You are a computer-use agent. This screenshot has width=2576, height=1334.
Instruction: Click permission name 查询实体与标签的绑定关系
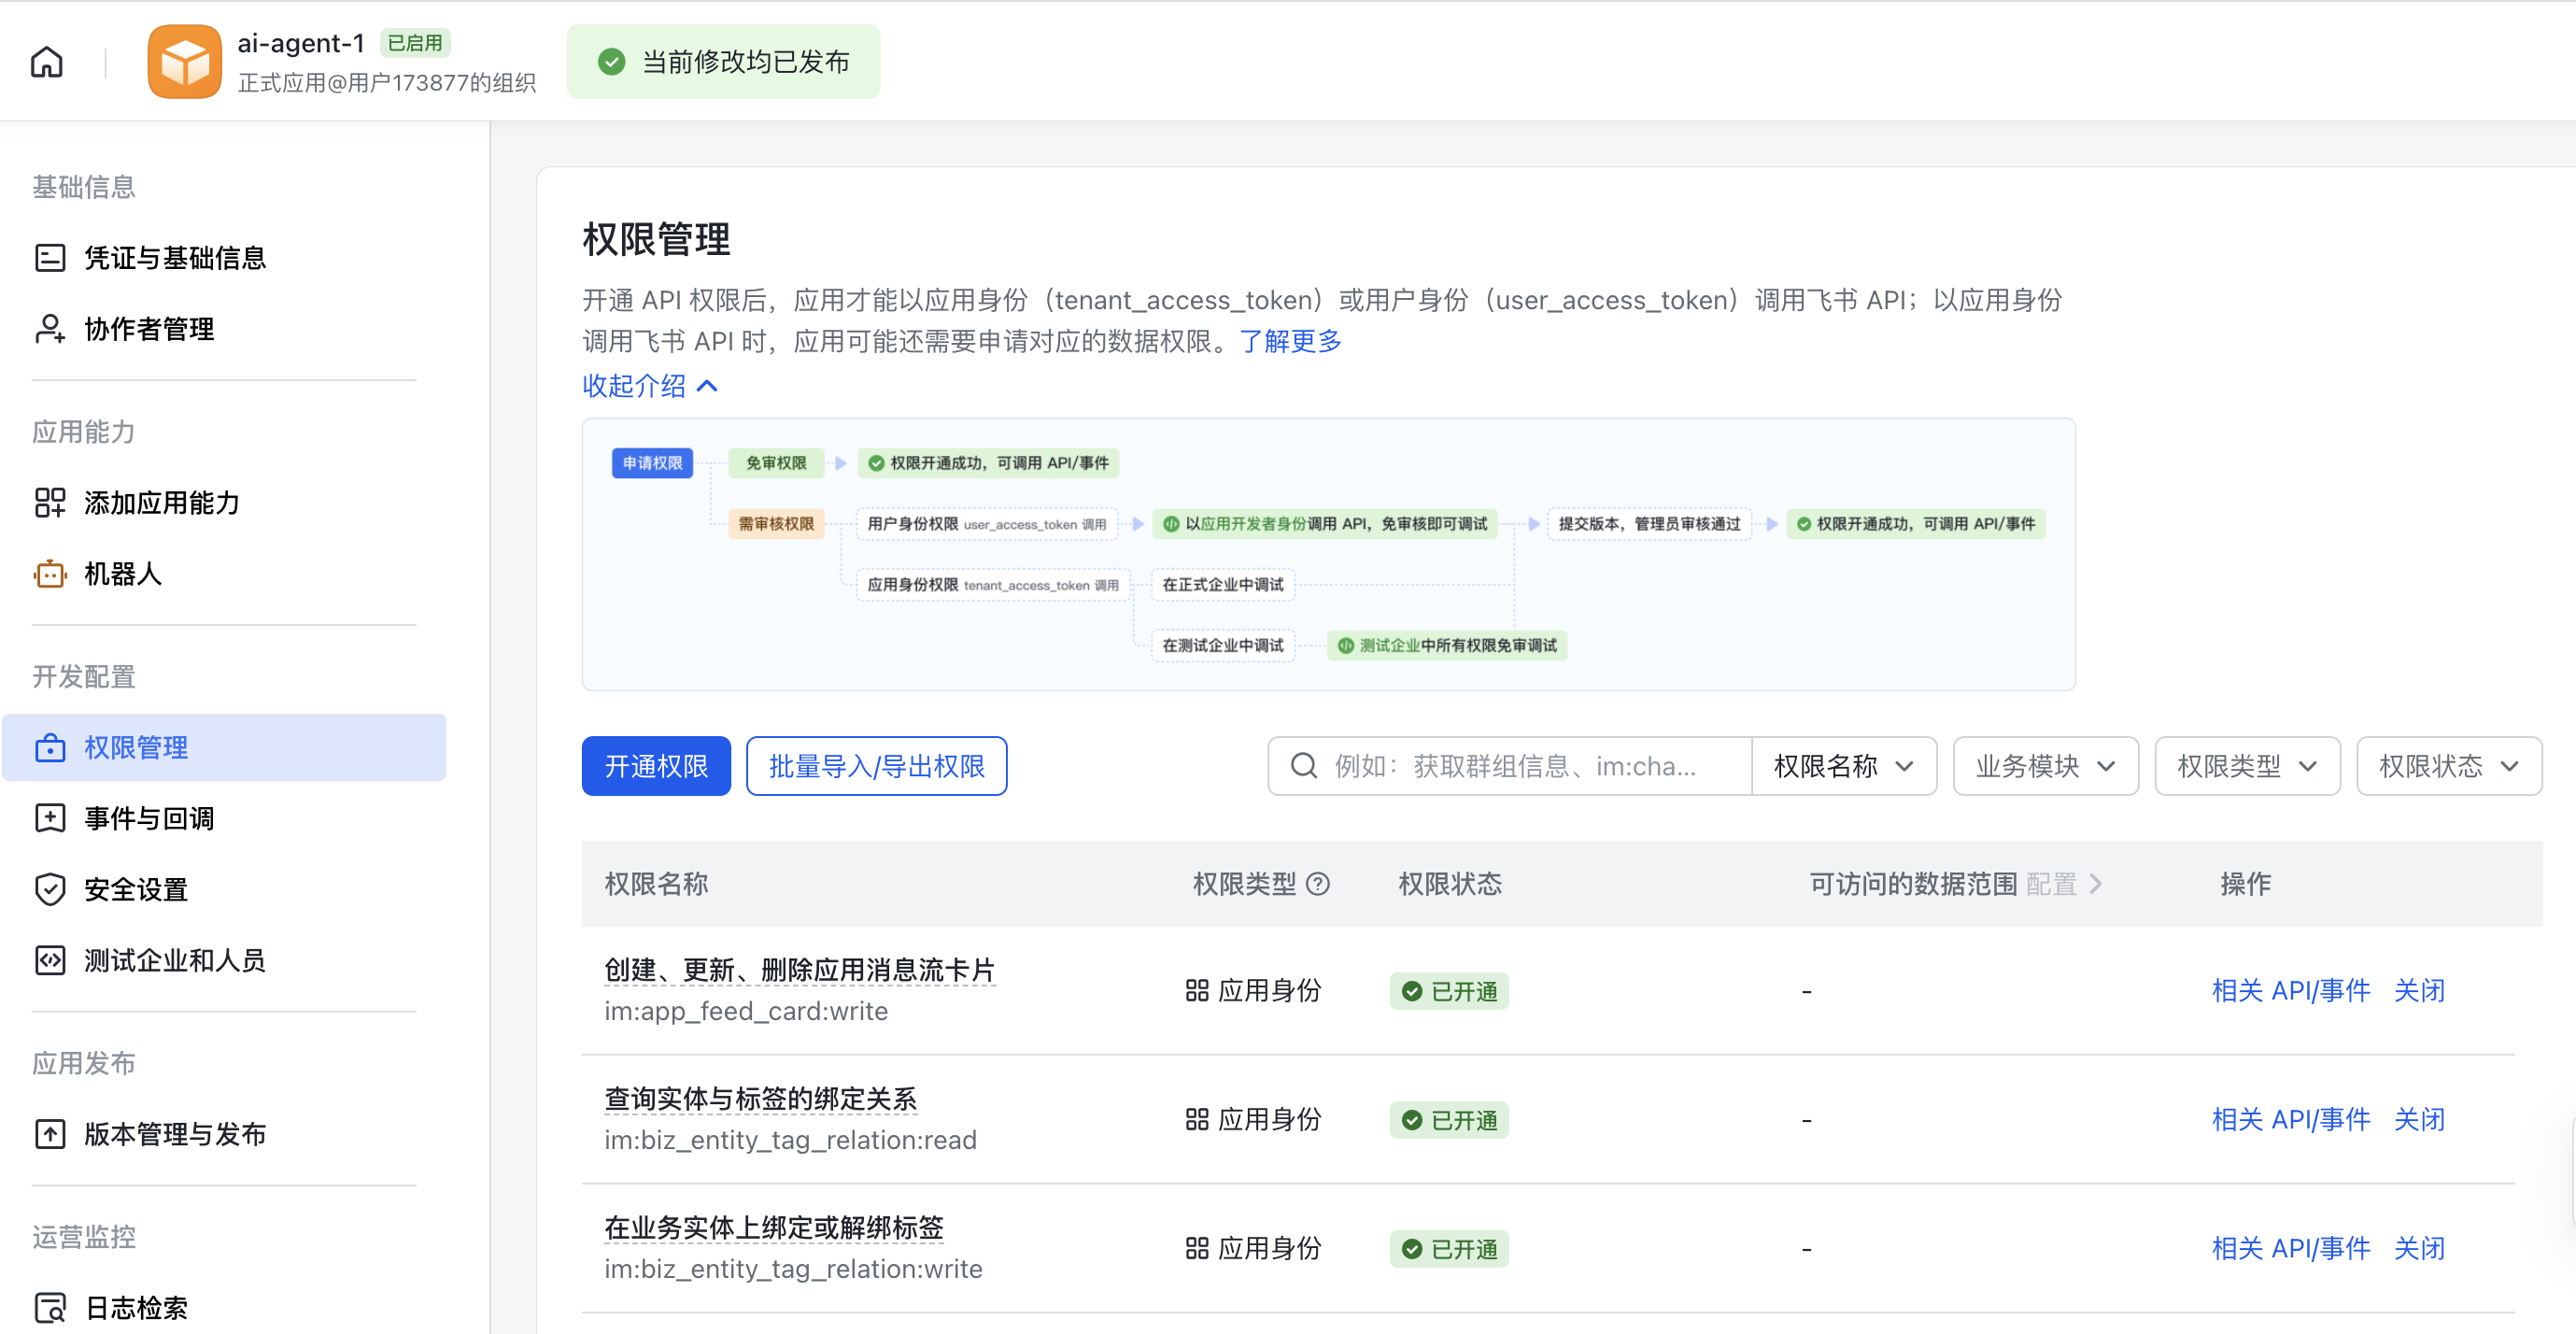[761, 1099]
